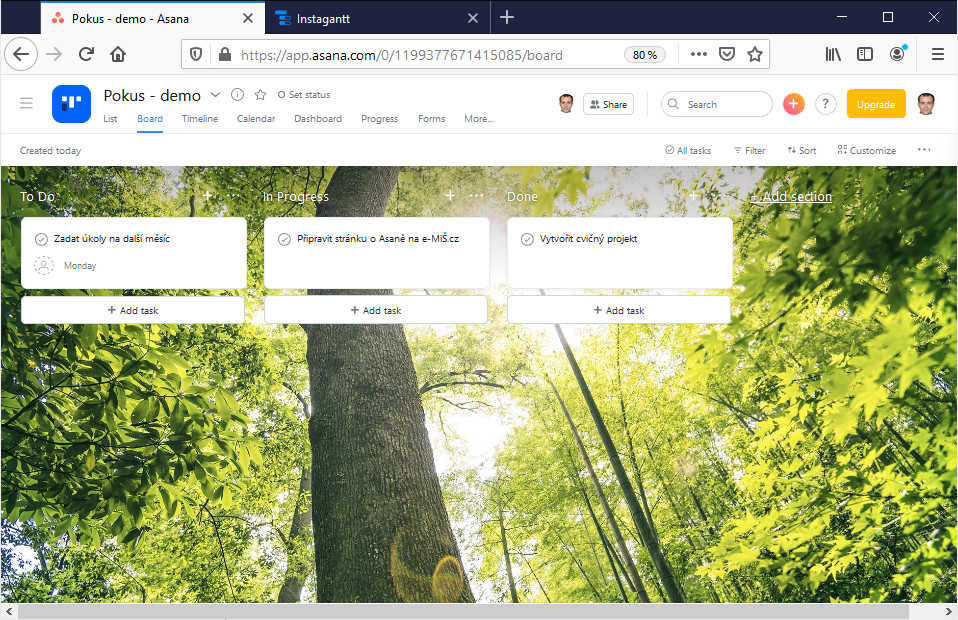
Task: Open Search in the top bar
Action: pyautogui.click(x=716, y=104)
